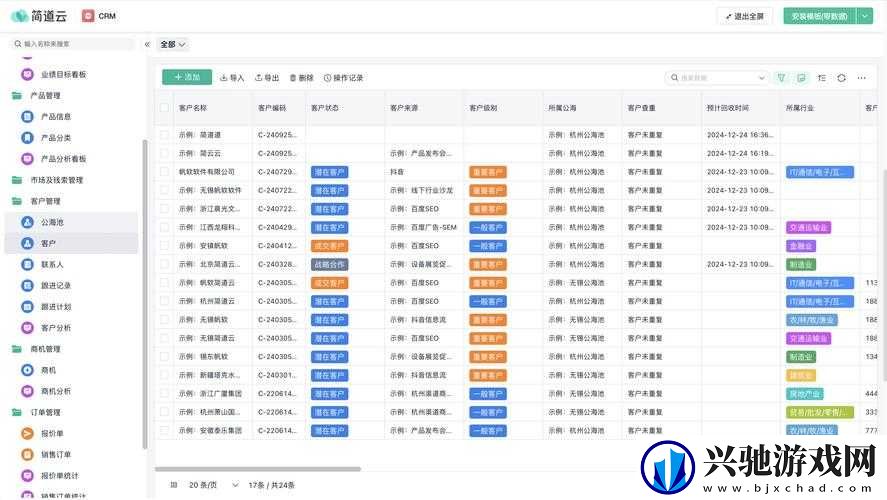Click the 客户编码 column header
The width and height of the screenshot is (887, 500).
tap(272, 107)
